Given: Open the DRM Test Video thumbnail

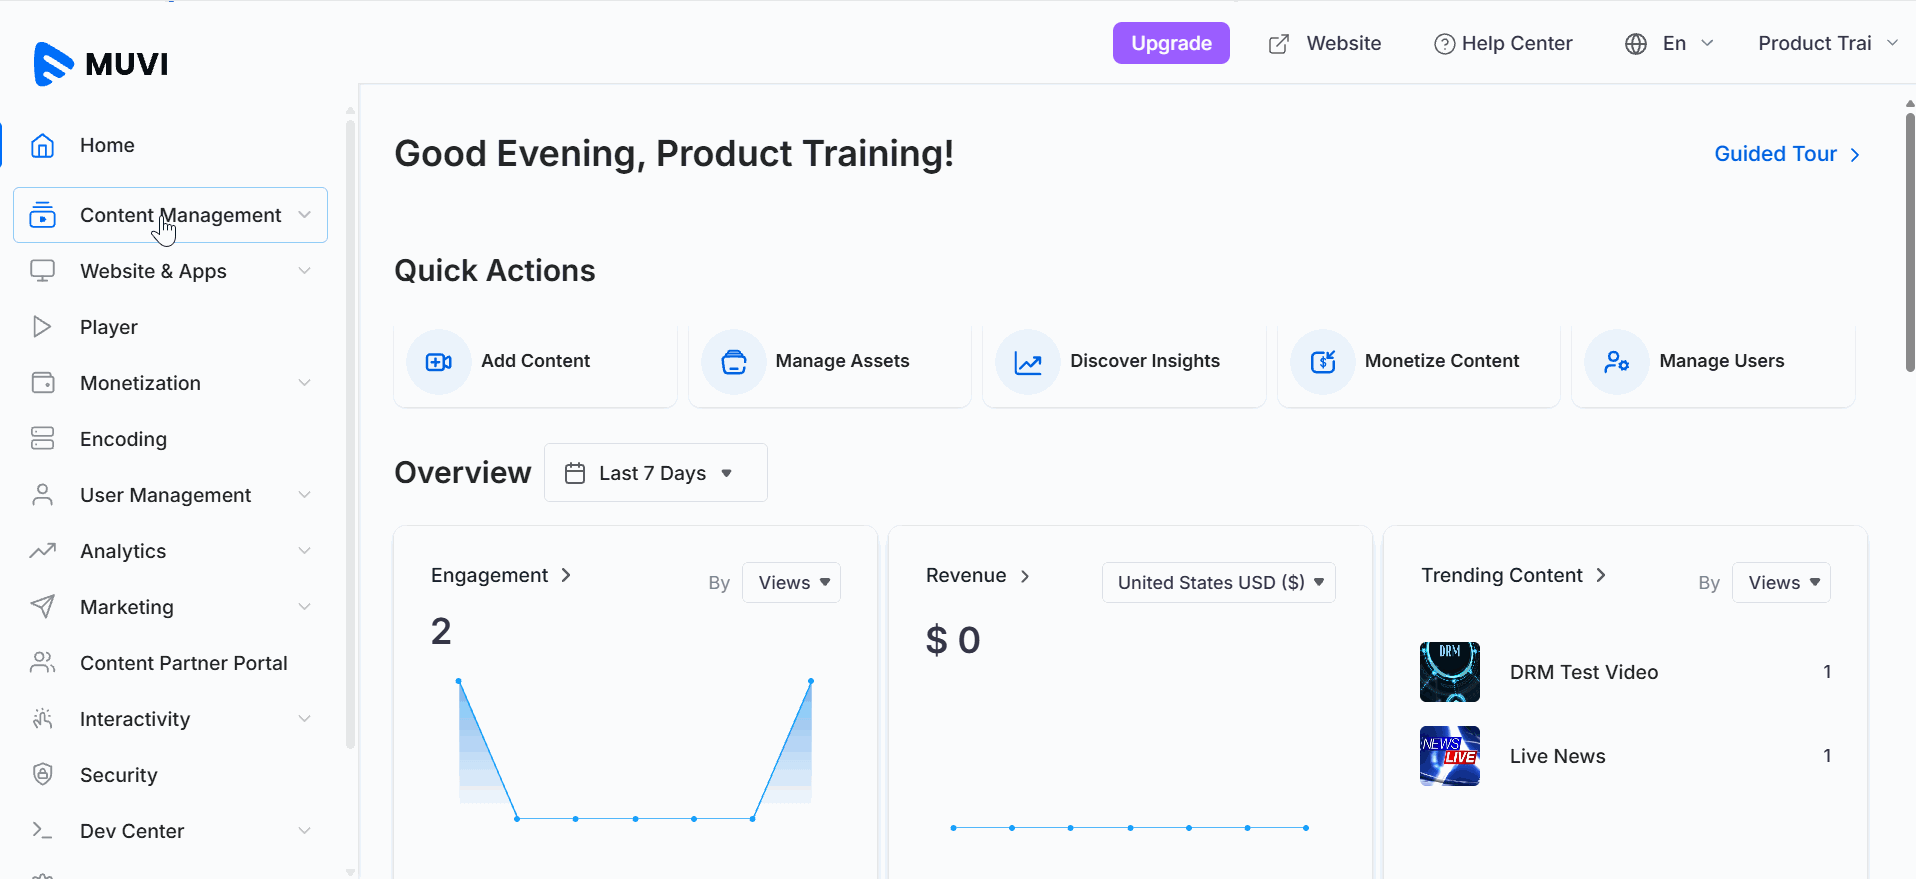Looking at the screenshot, I should click(1449, 672).
